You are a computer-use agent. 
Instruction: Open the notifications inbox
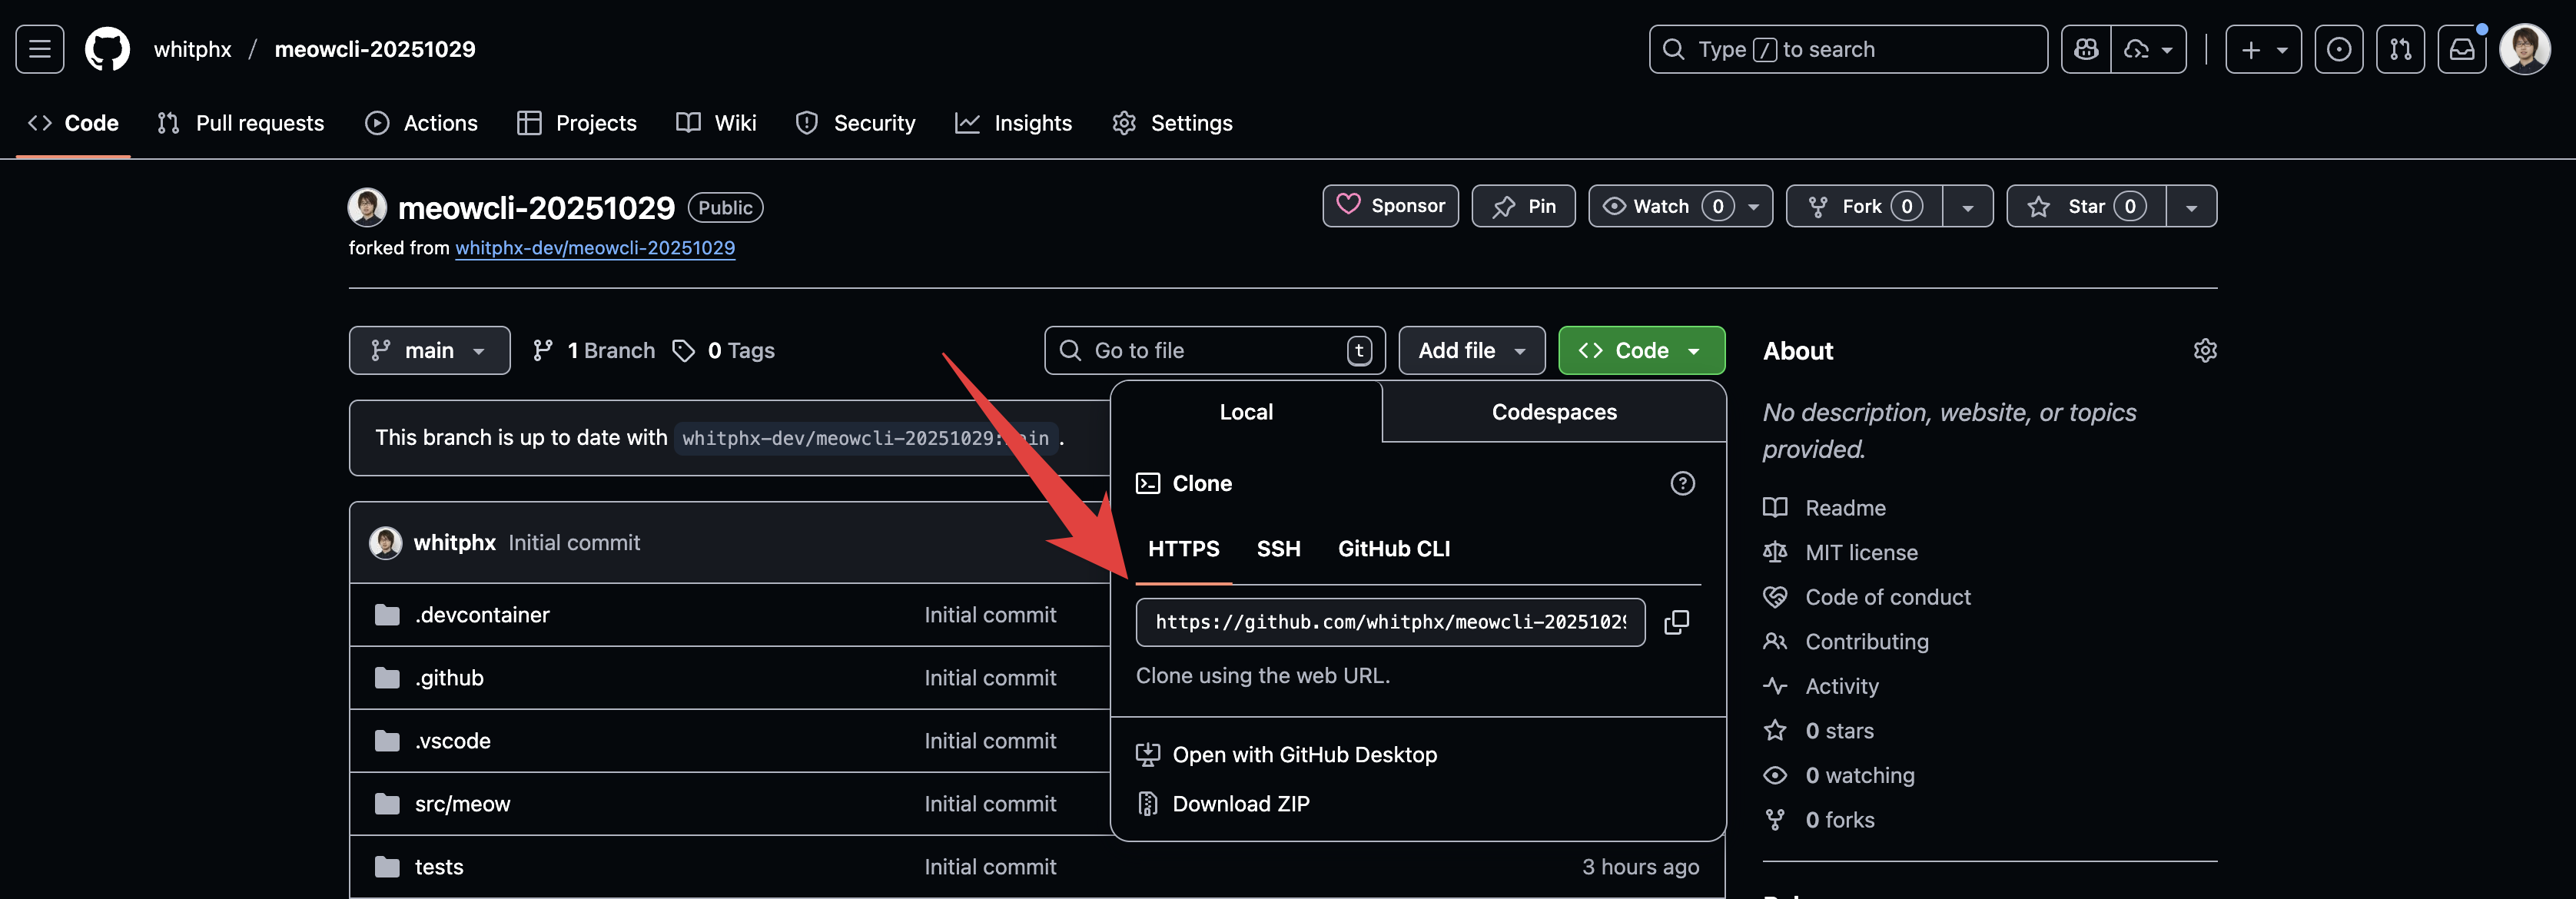[2462, 49]
